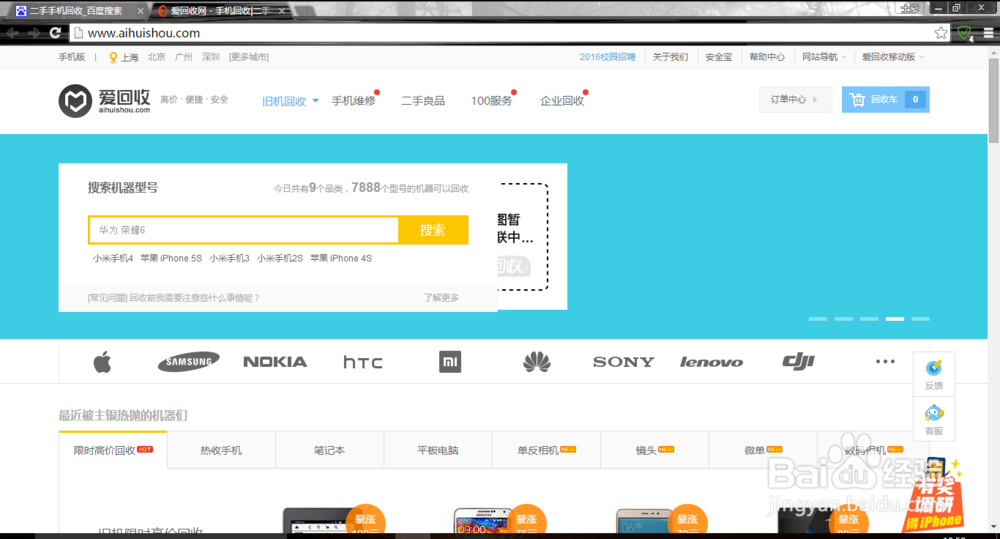Open the 手机版 link

[71, 57]
